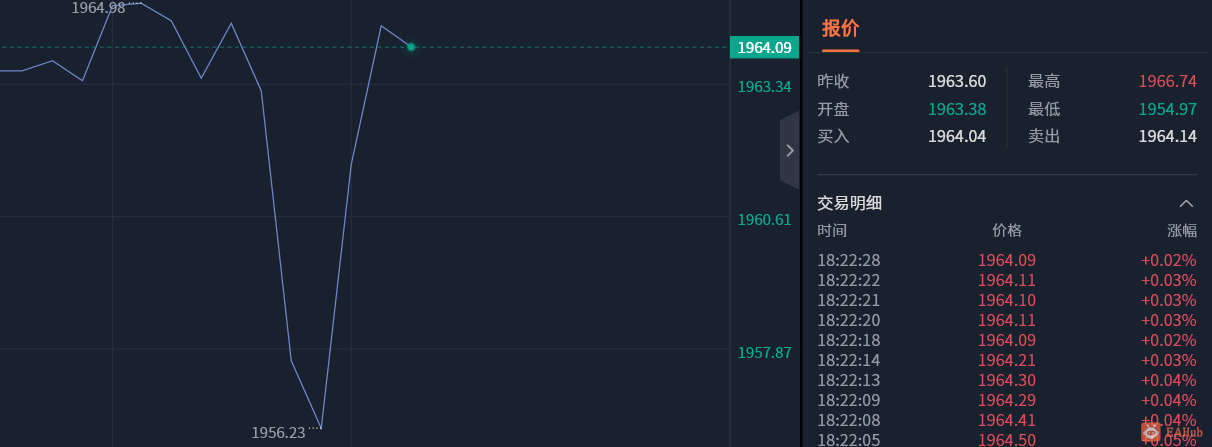Click the FAHub watermark logo icon
Viewport: 1212px width, 447px height.
(x=1151, y=432)
